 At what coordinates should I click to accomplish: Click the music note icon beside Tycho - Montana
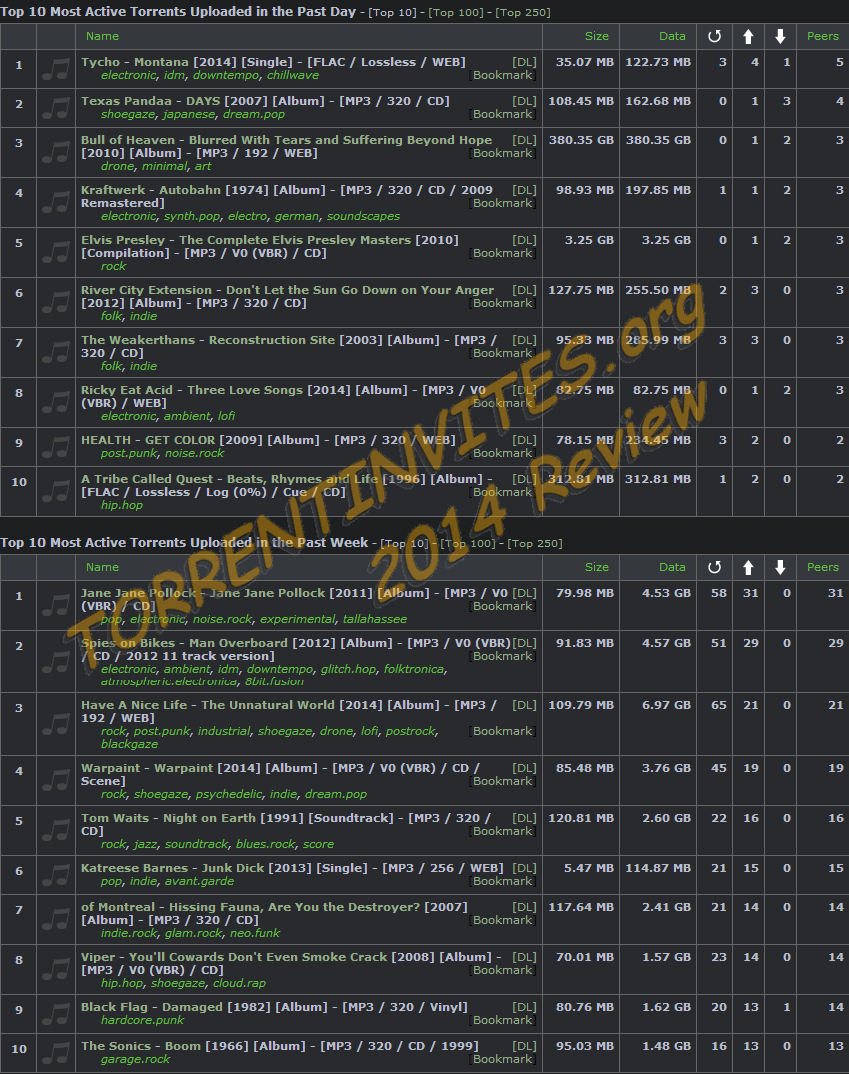(55, 68)
